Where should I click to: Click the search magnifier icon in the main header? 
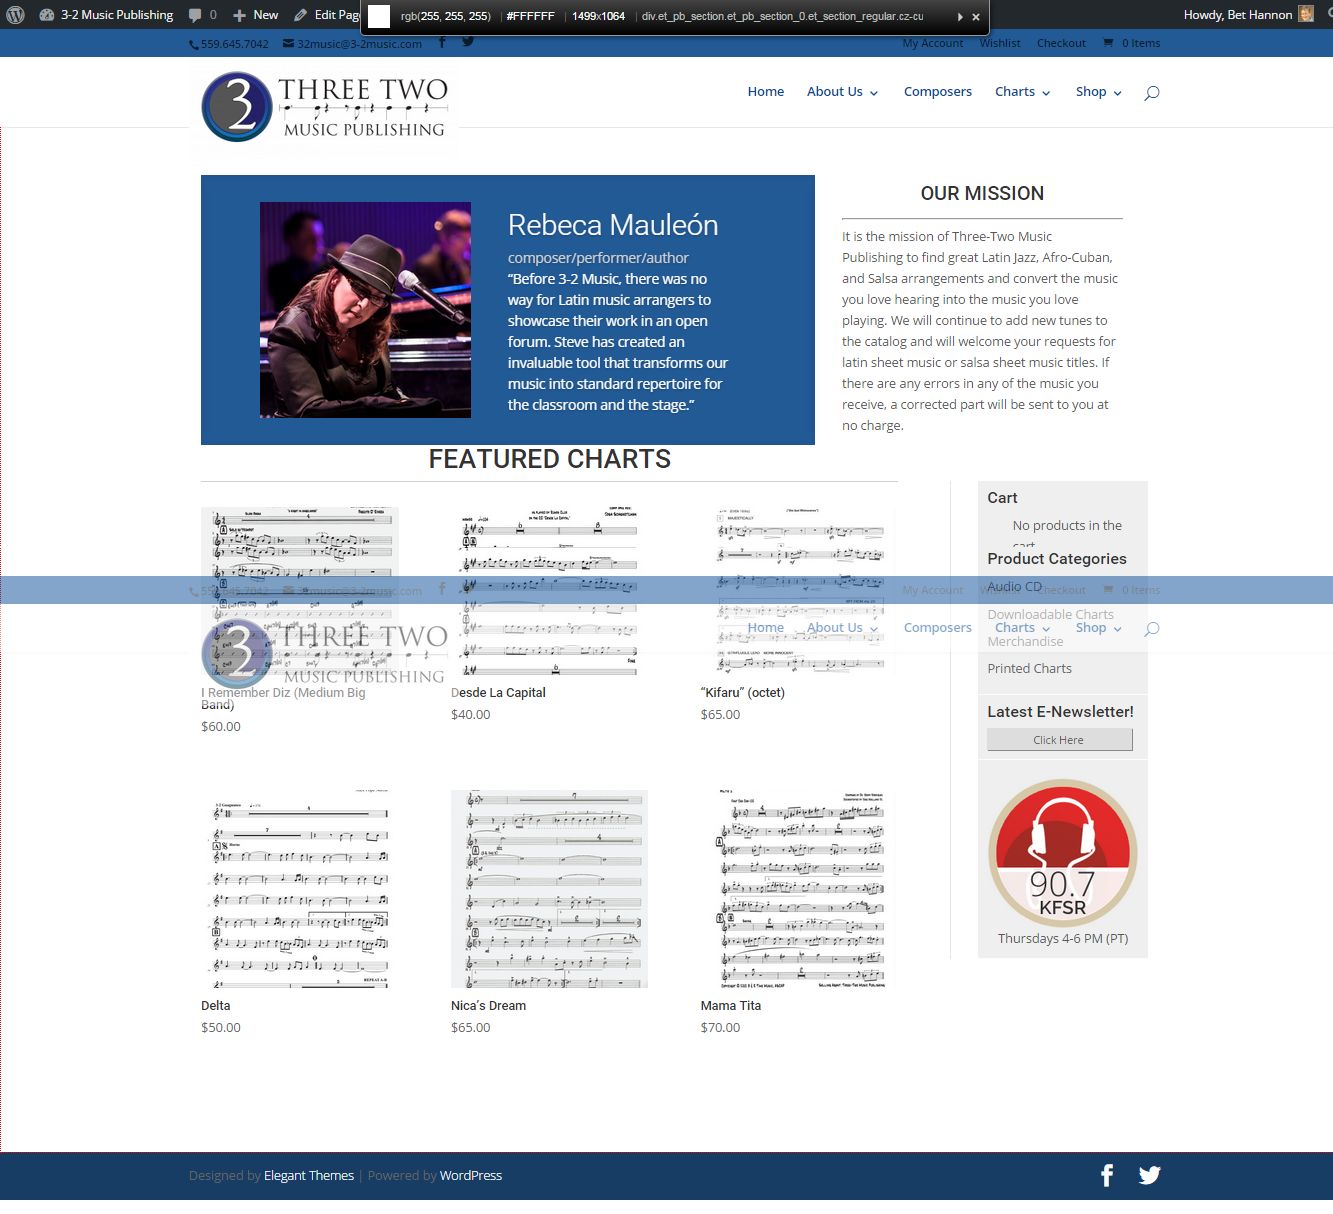pos(1152,93)
